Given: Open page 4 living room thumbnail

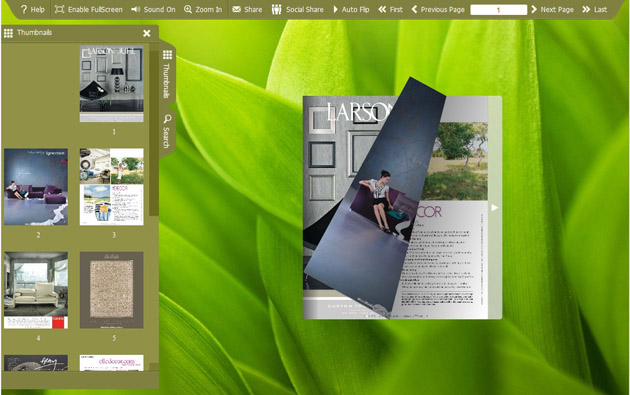Looking at the screenshot, I should 36,290.
